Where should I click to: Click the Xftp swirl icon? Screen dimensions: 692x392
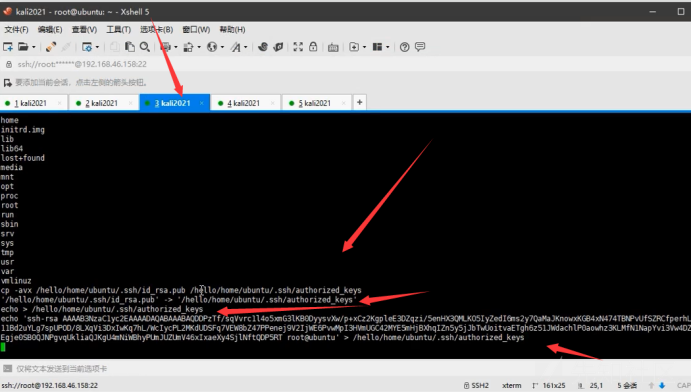pyautogui.click(x=263, y=47)
